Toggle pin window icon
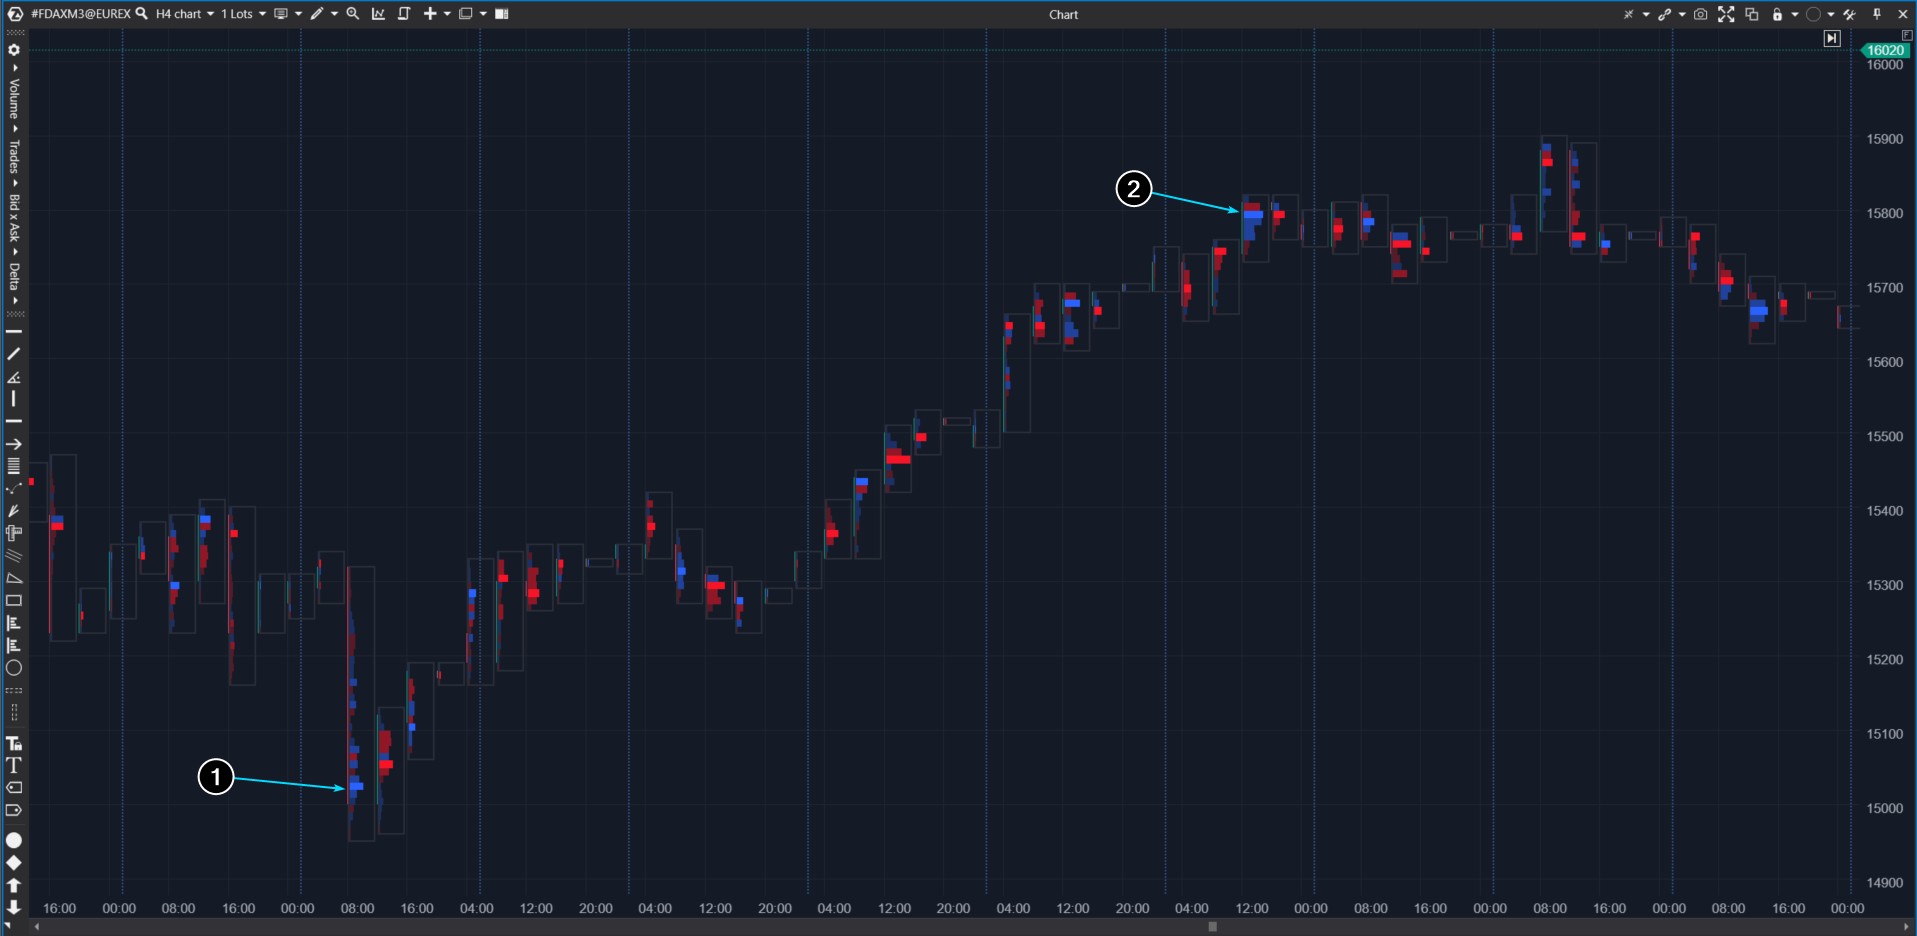This screenshot has width=1917, height=936. 1877,14
